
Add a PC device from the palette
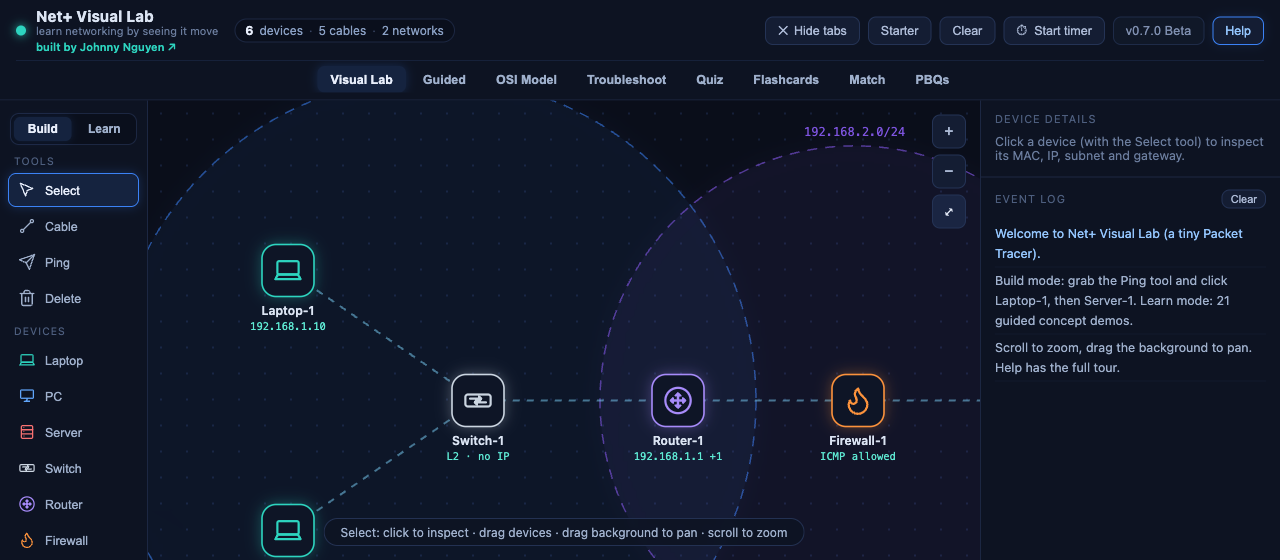click(x=73, y=396)
